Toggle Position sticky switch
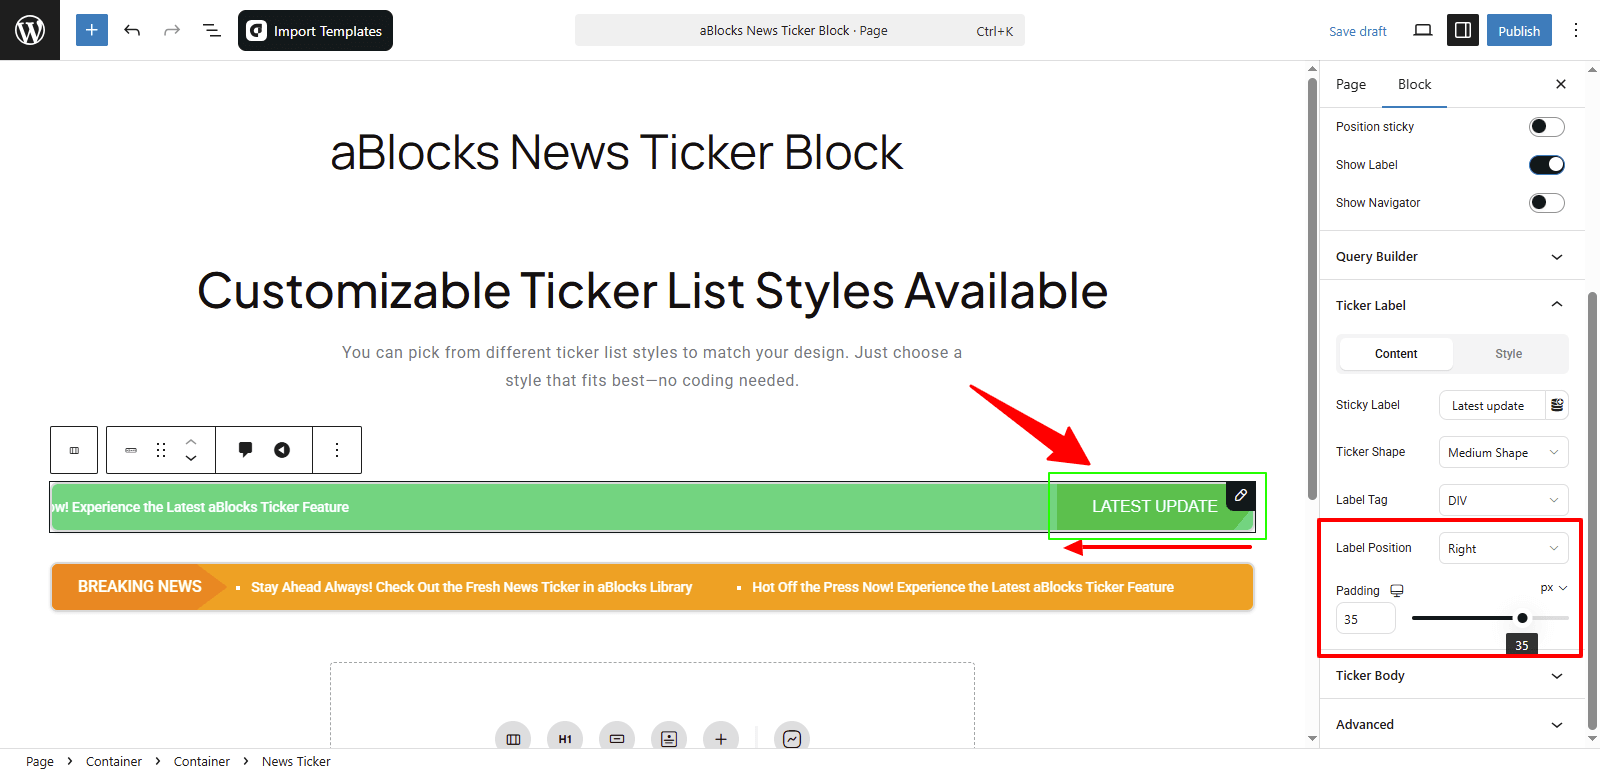This screenshot has width=1600, height=773. tap(1546, 127)
